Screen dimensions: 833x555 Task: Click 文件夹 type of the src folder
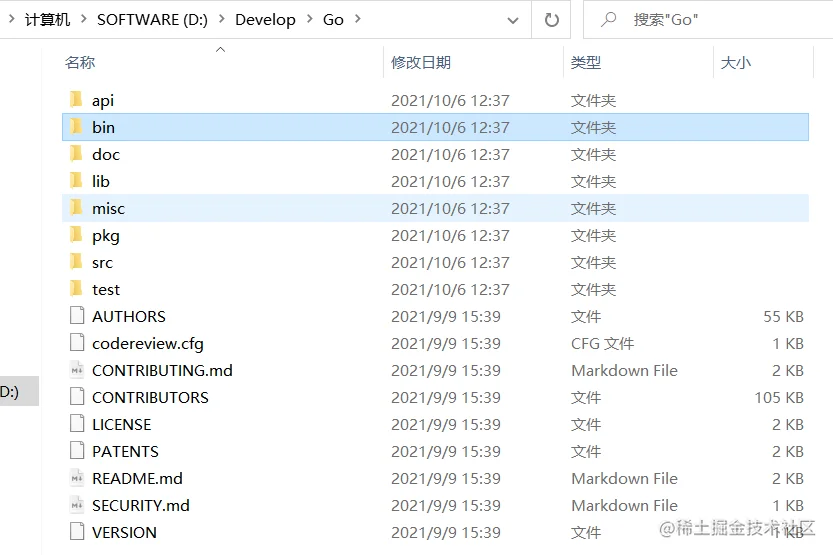(593, 262)
